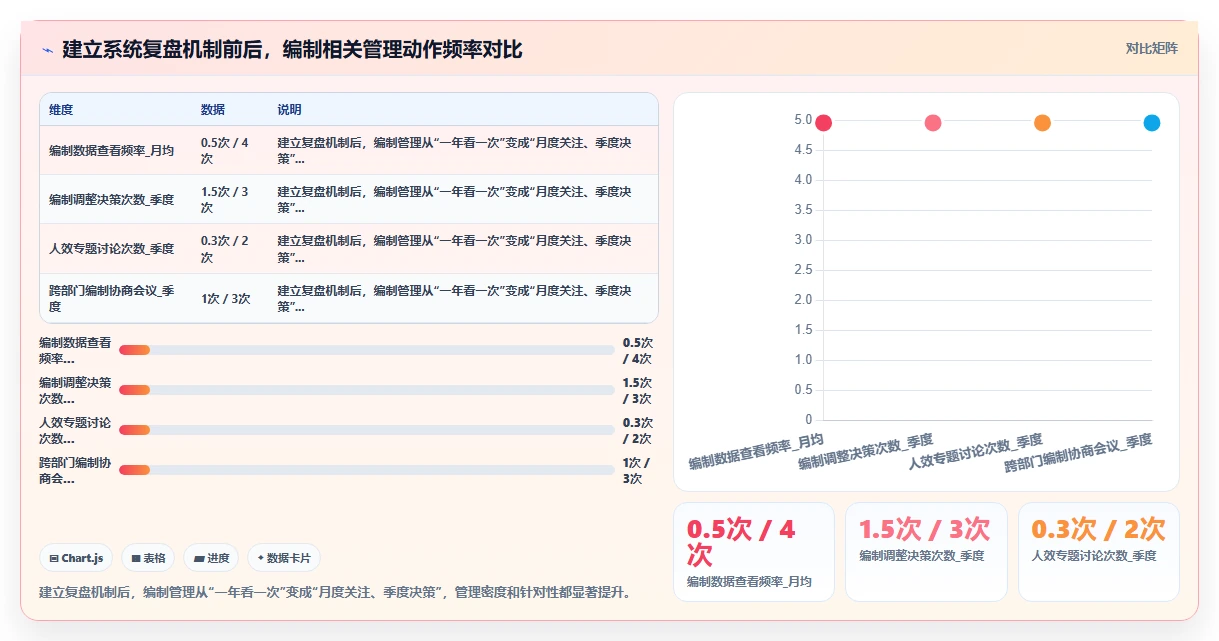Image resolution: width=1219 pixels, height=641 pixels.
Task: Click the 数据 column header
Action: tap(213, 110)
